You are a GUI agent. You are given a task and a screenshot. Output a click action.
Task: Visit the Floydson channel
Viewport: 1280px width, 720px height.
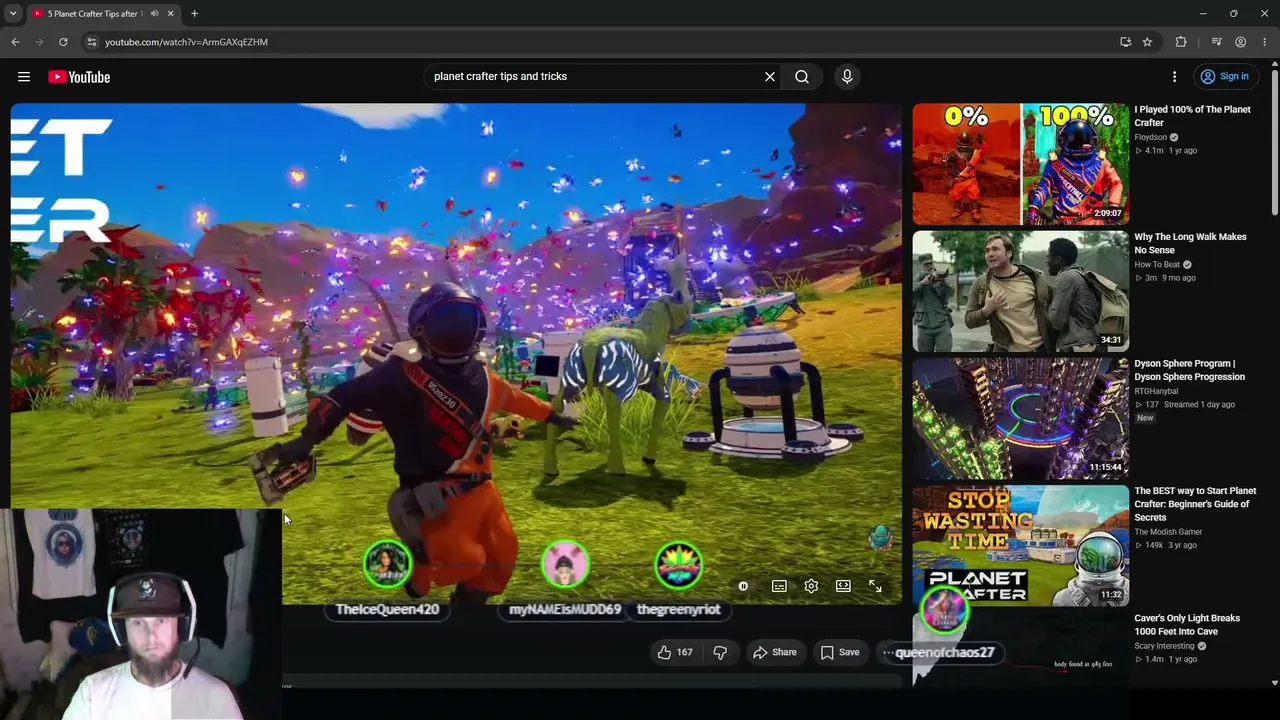[x=1150, y=137]
